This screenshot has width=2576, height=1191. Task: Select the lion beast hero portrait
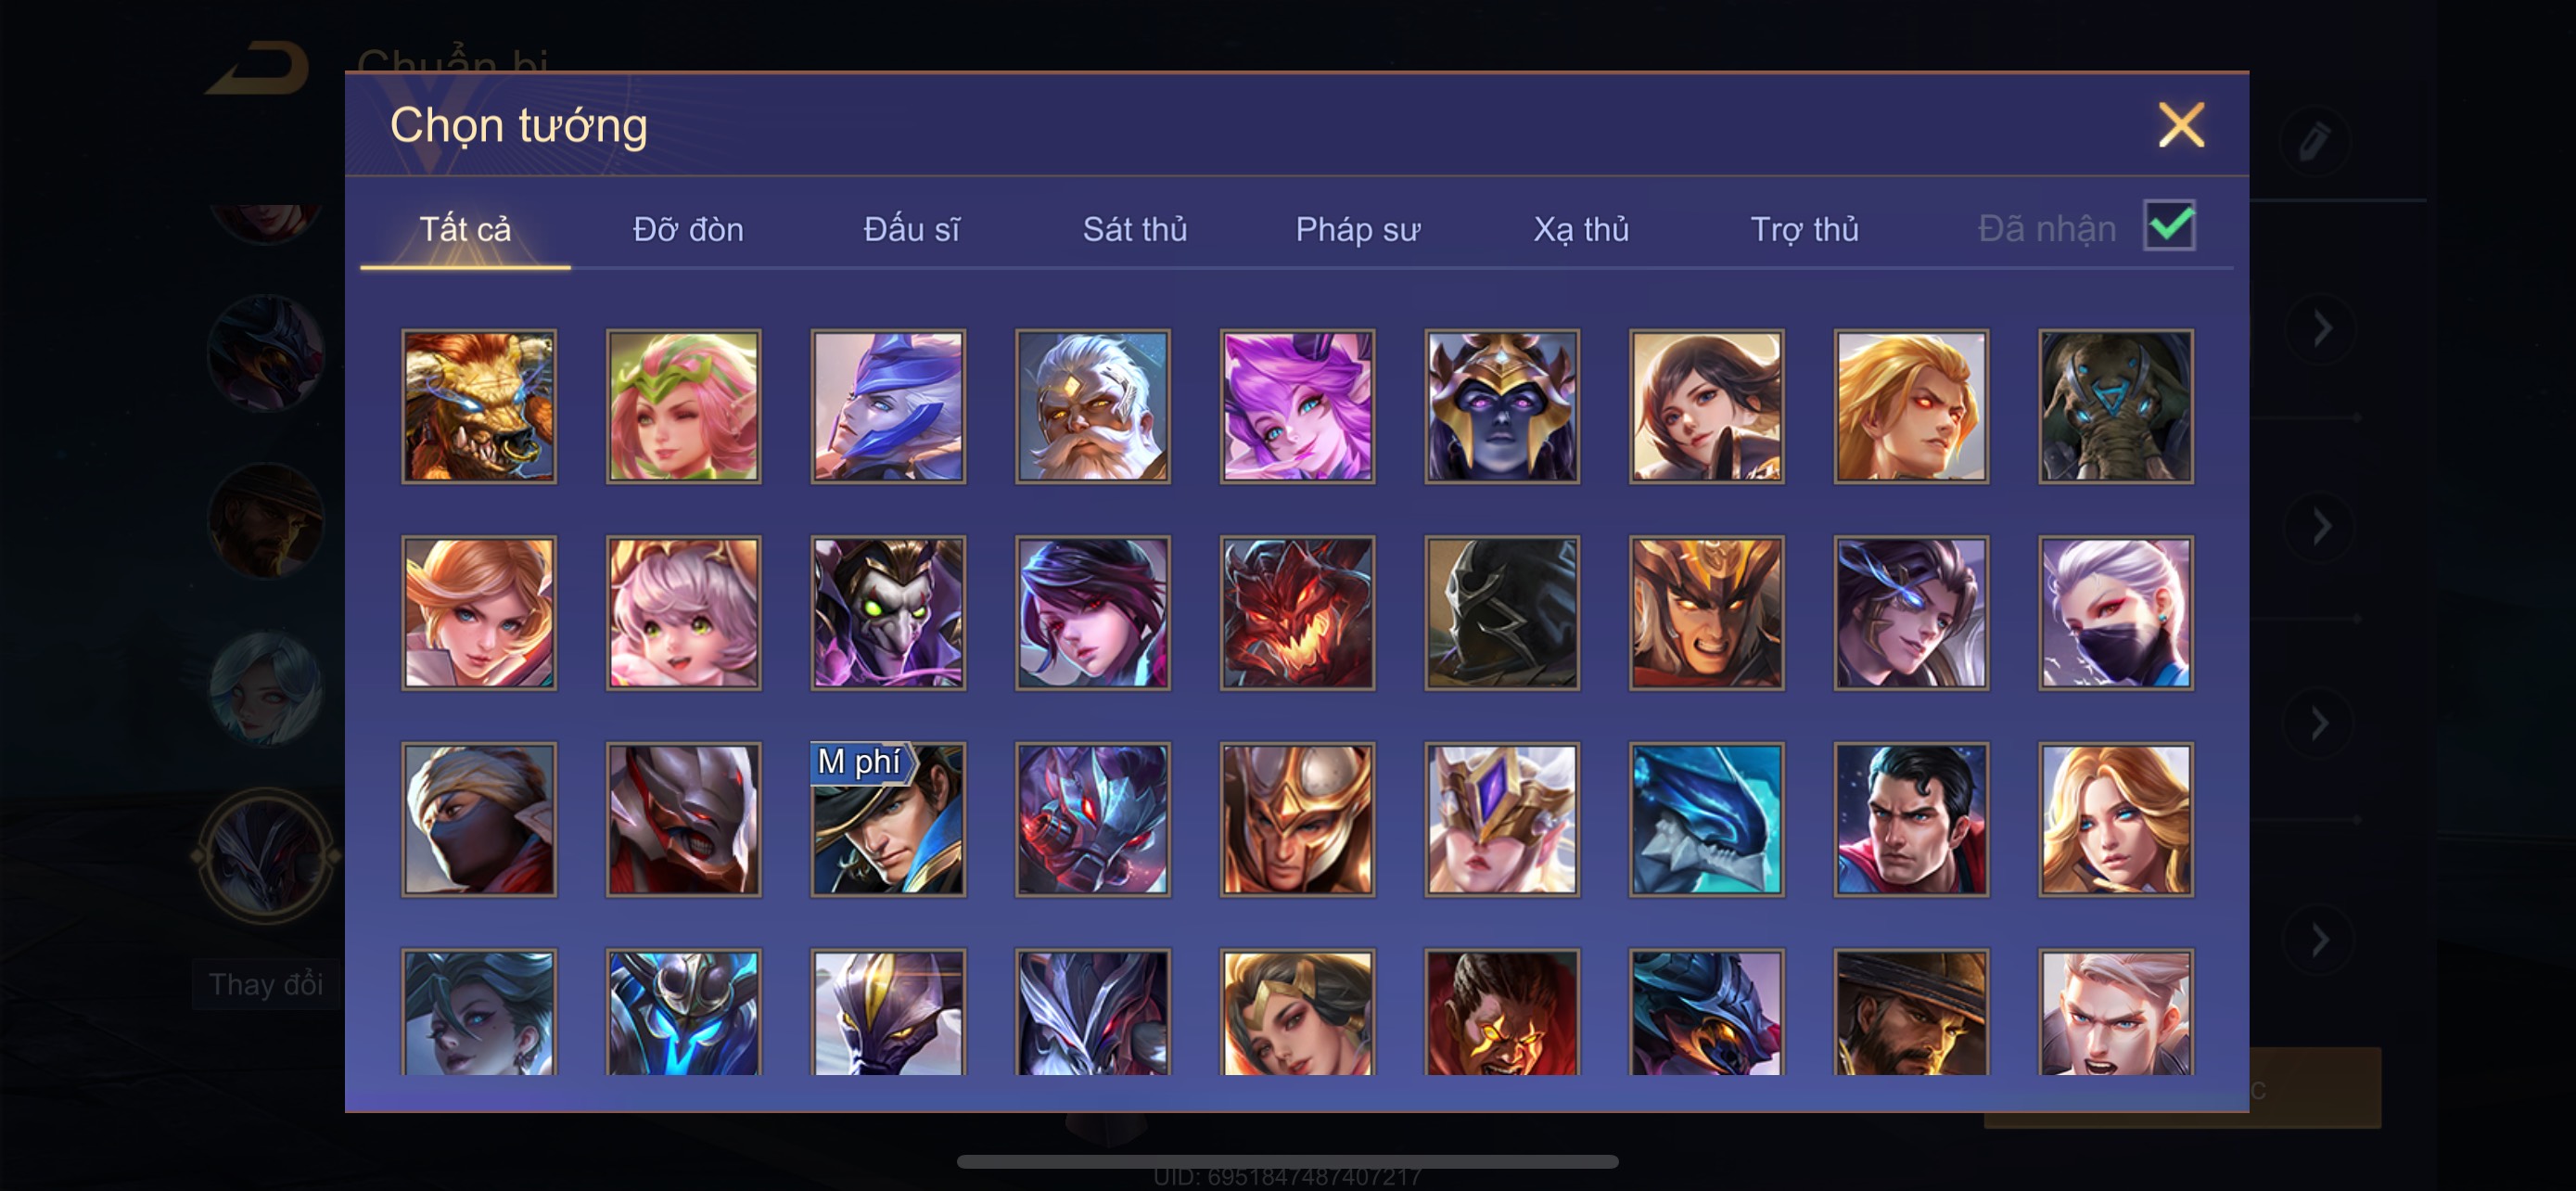pyautogui.click(x=479, y=406)
